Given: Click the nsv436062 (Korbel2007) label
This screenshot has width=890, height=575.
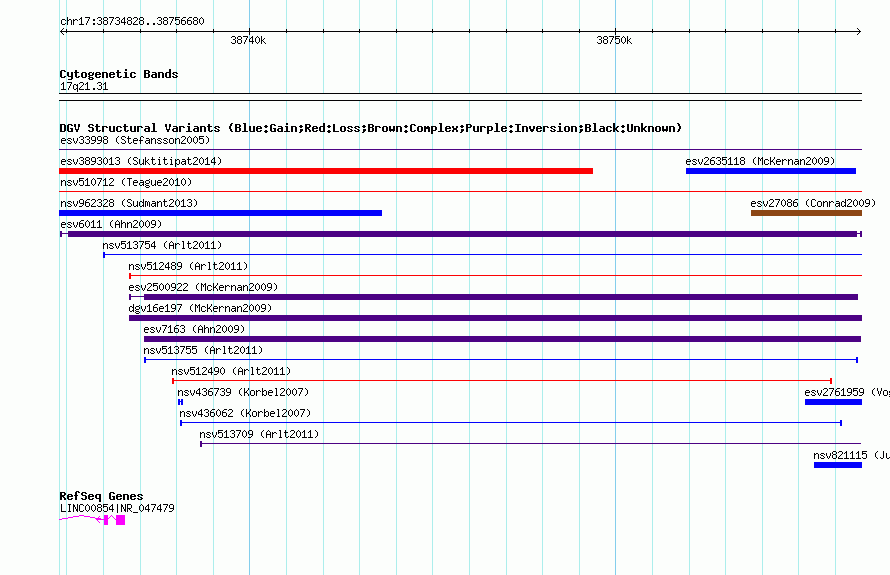Looking at the screenshot, I should 245,413.
